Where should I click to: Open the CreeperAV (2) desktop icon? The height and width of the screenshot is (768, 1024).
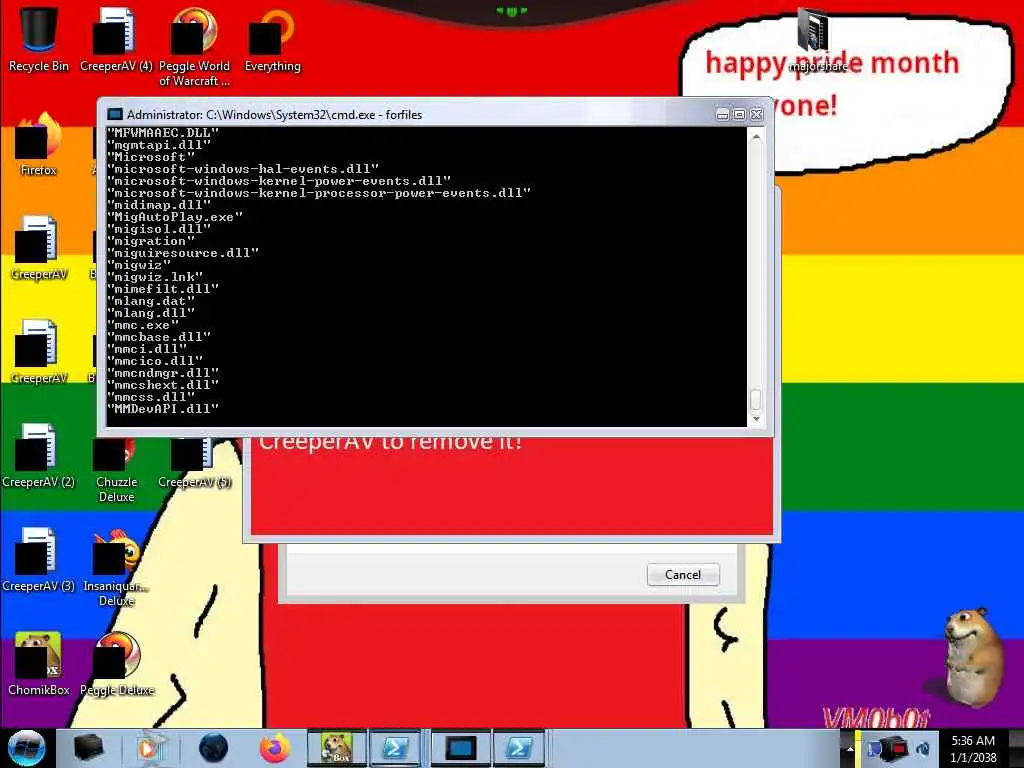tap(39, 456)
